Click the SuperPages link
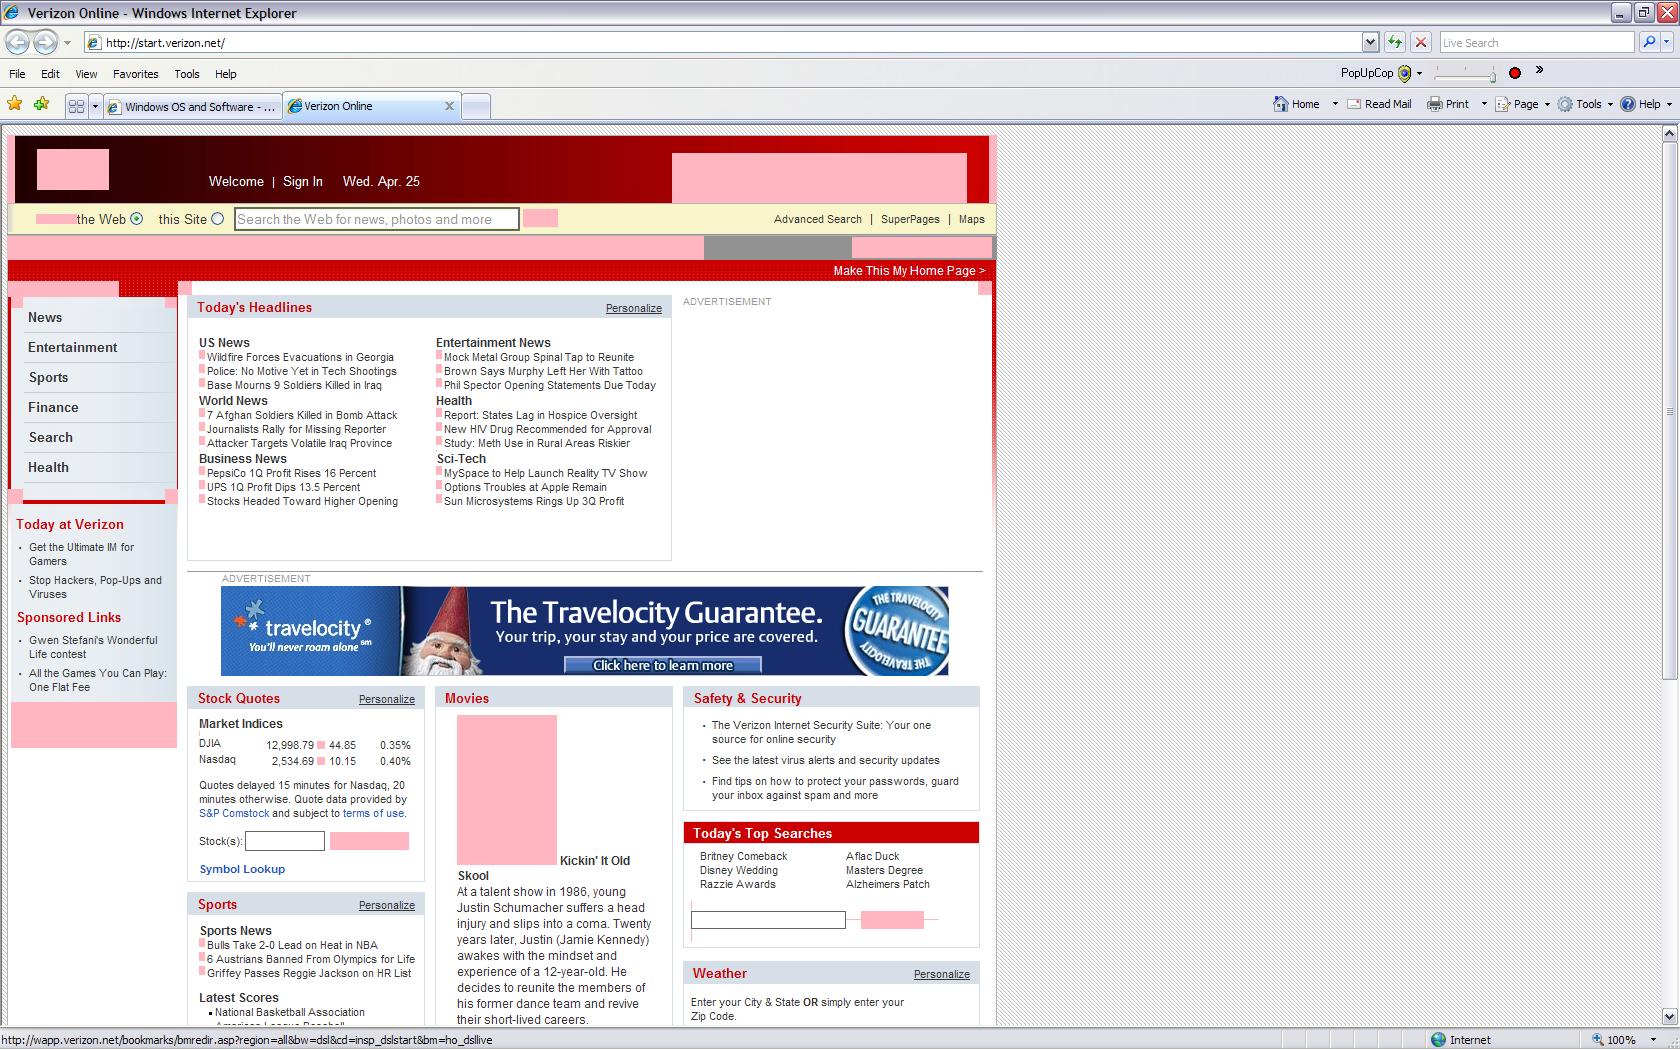 910,219
